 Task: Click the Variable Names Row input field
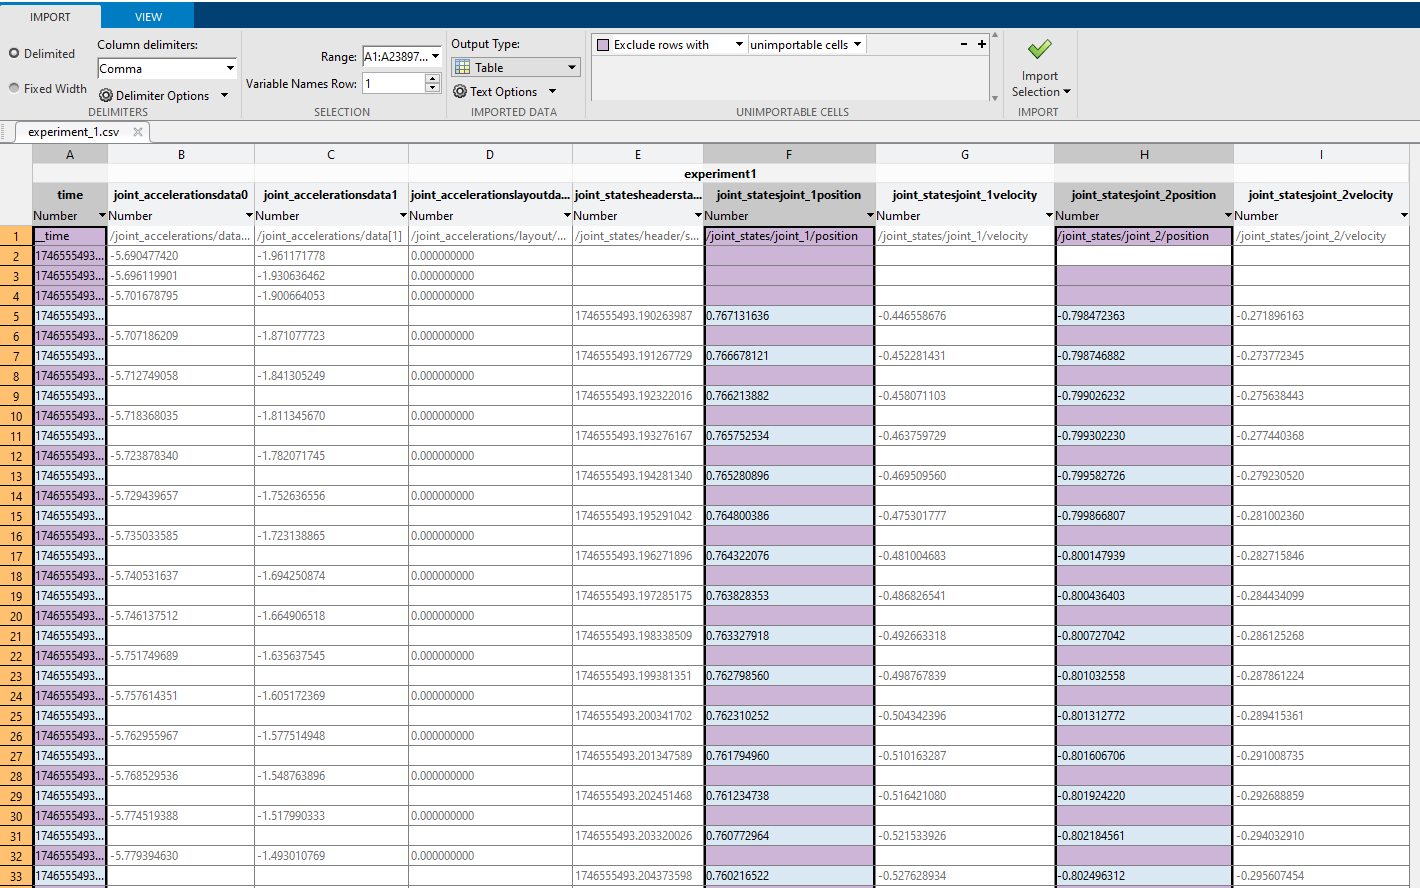coord(394,83)
